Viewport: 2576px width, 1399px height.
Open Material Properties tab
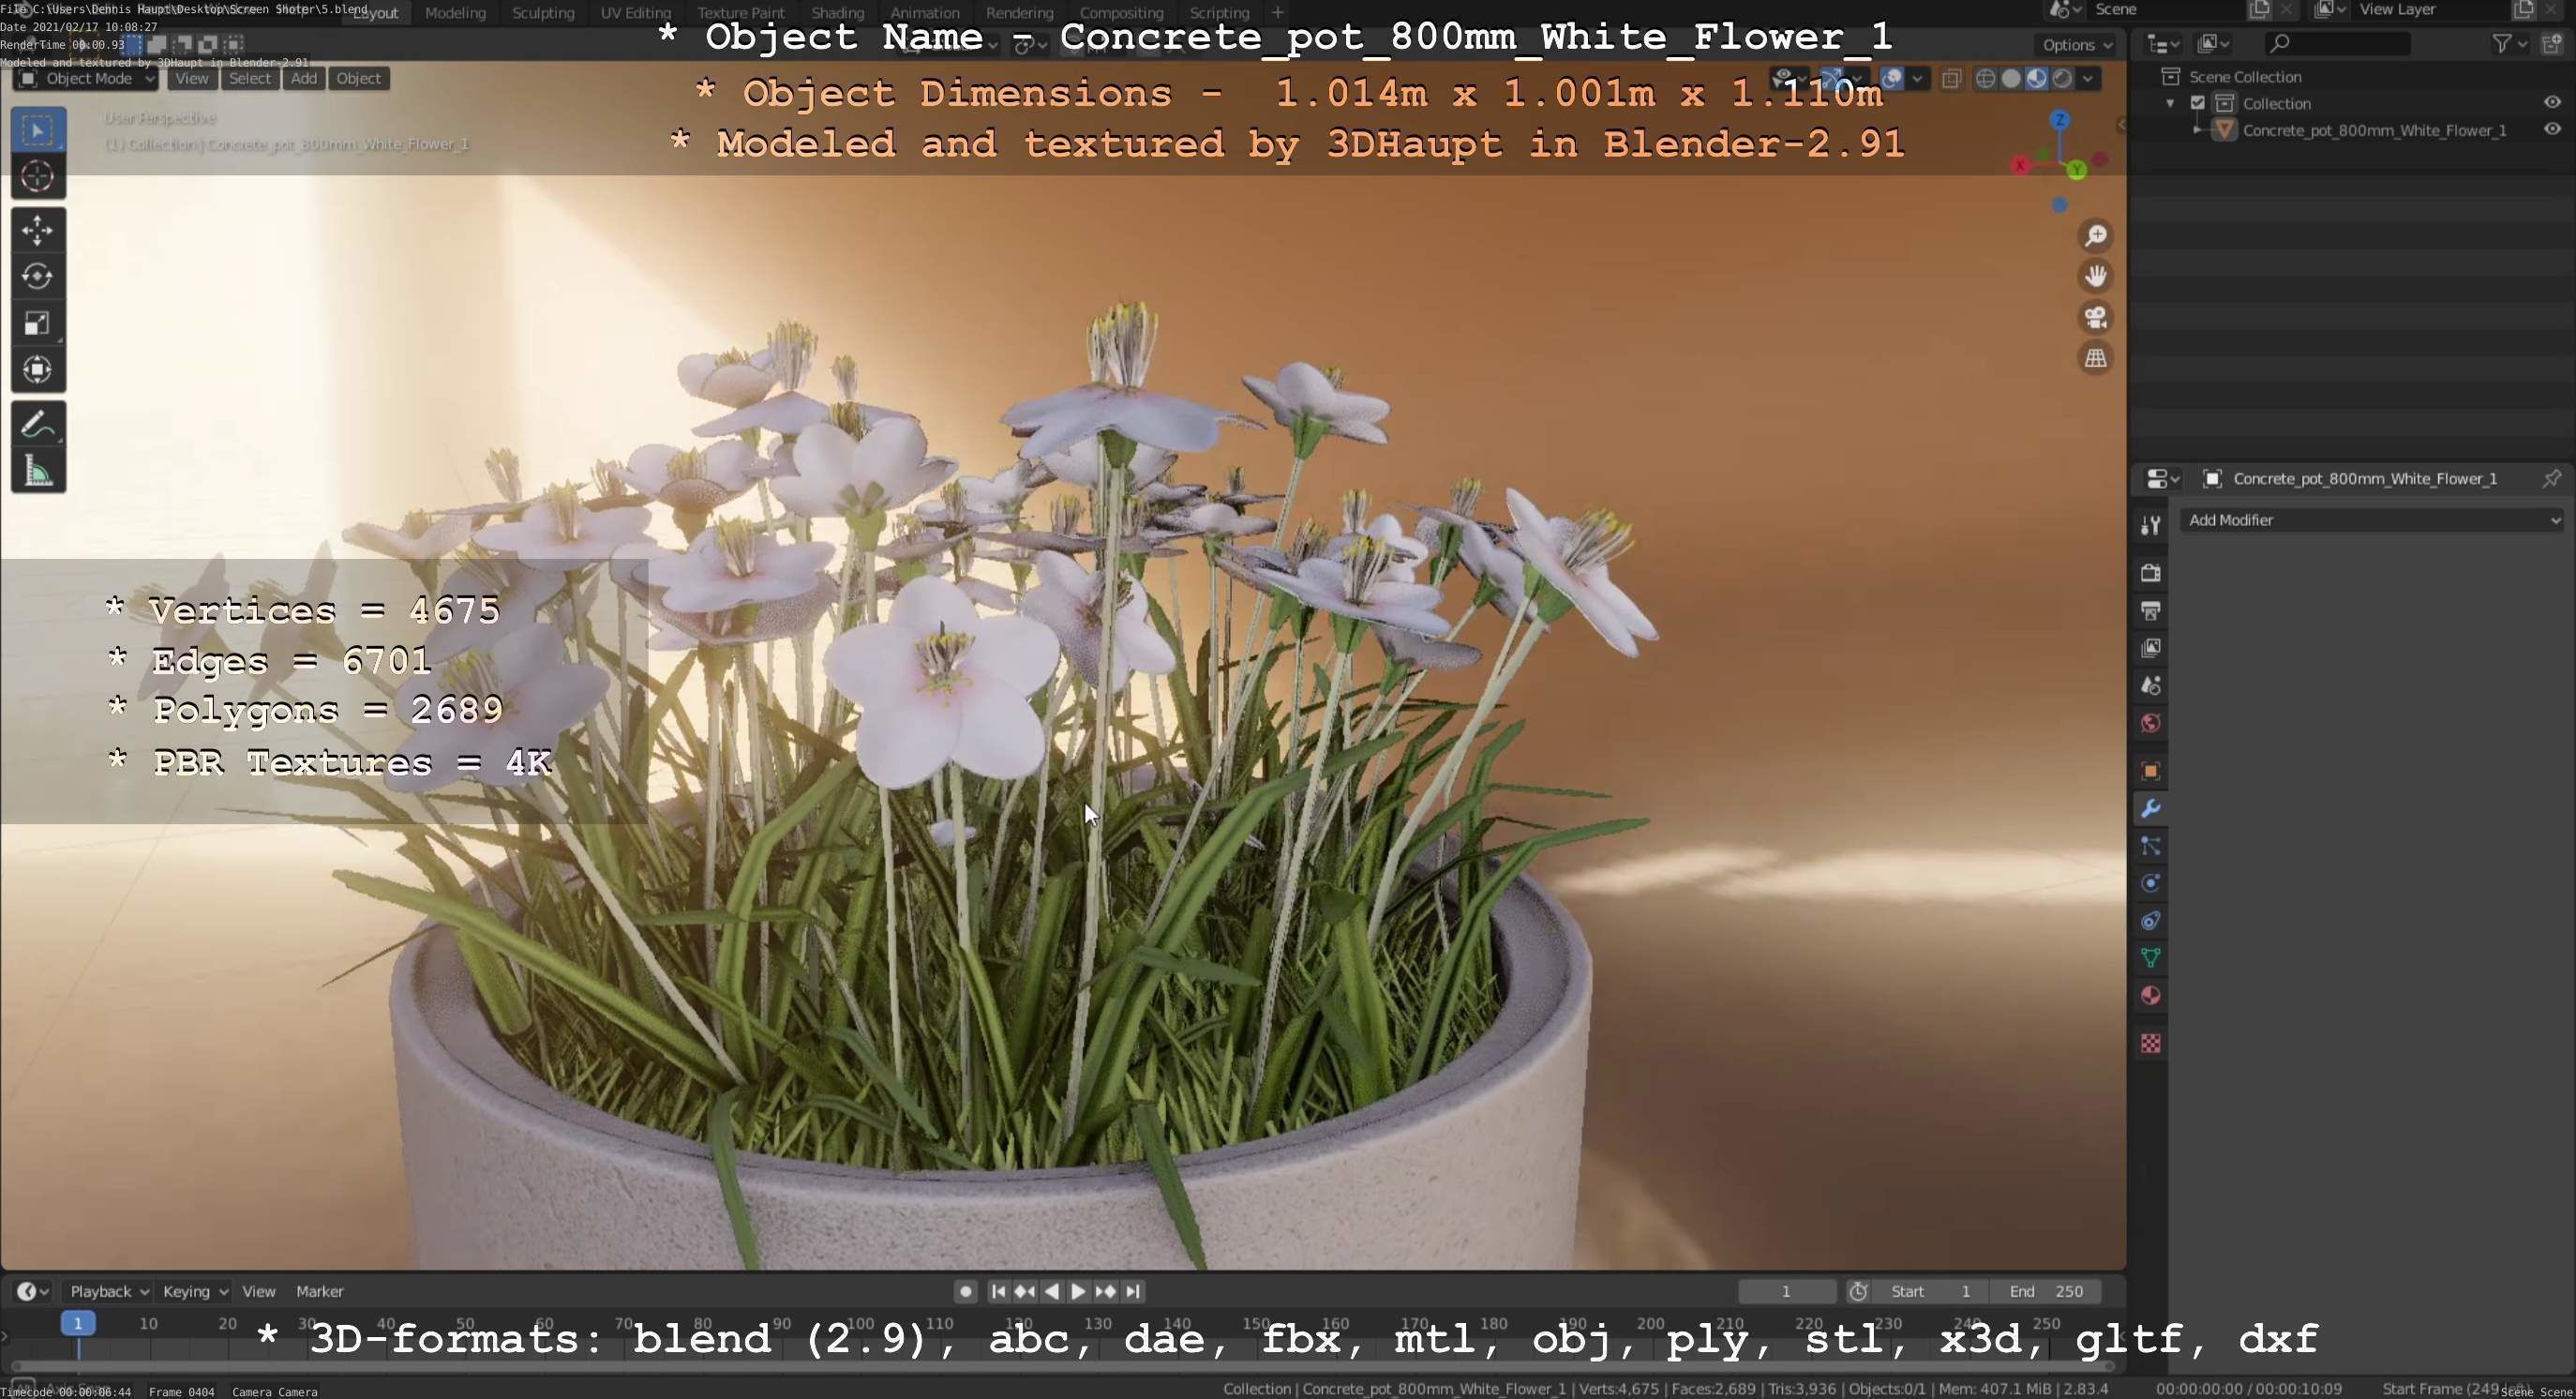[2151, 996]
